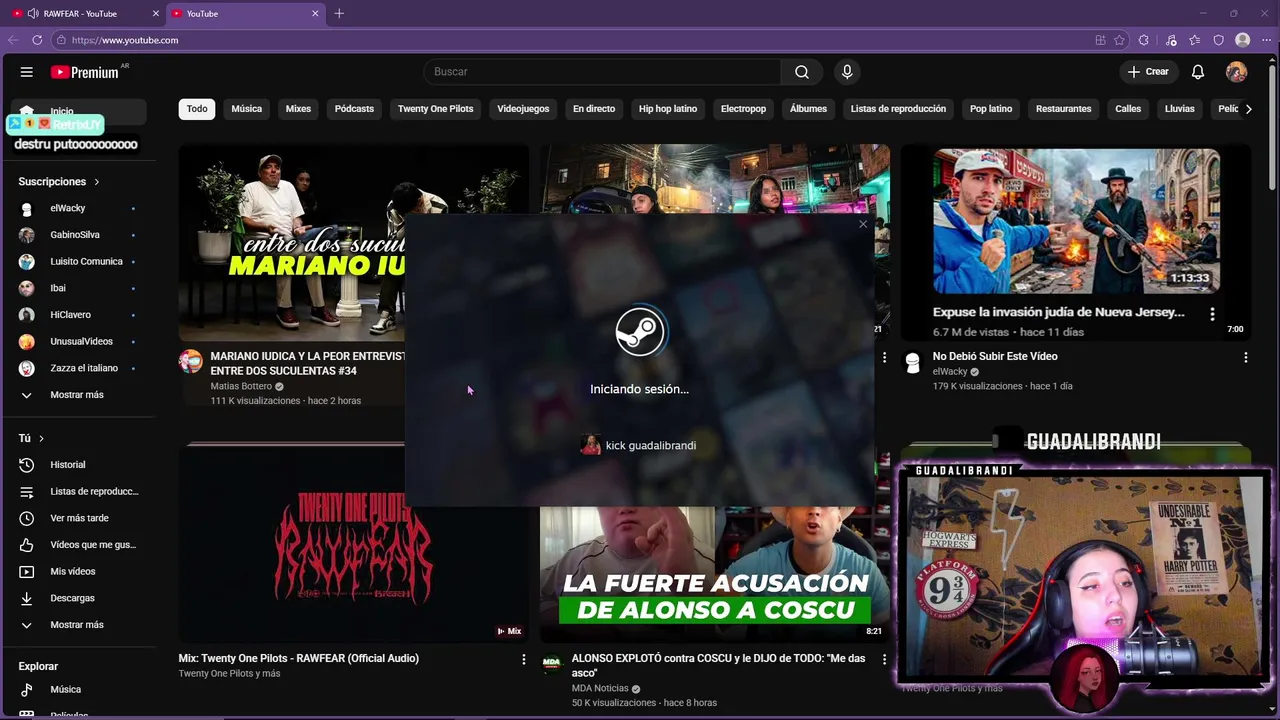Click the magnifying glass search button
The image size is (1280, 720).
pos(802,72)
